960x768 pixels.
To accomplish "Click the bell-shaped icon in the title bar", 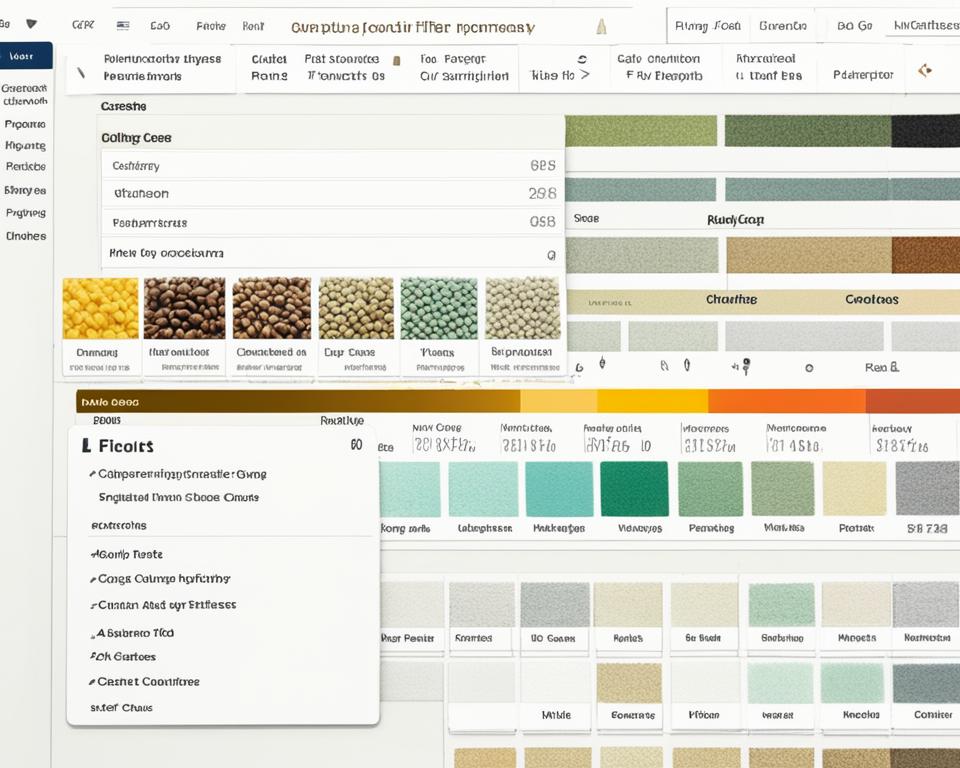I will pos(601,27).
